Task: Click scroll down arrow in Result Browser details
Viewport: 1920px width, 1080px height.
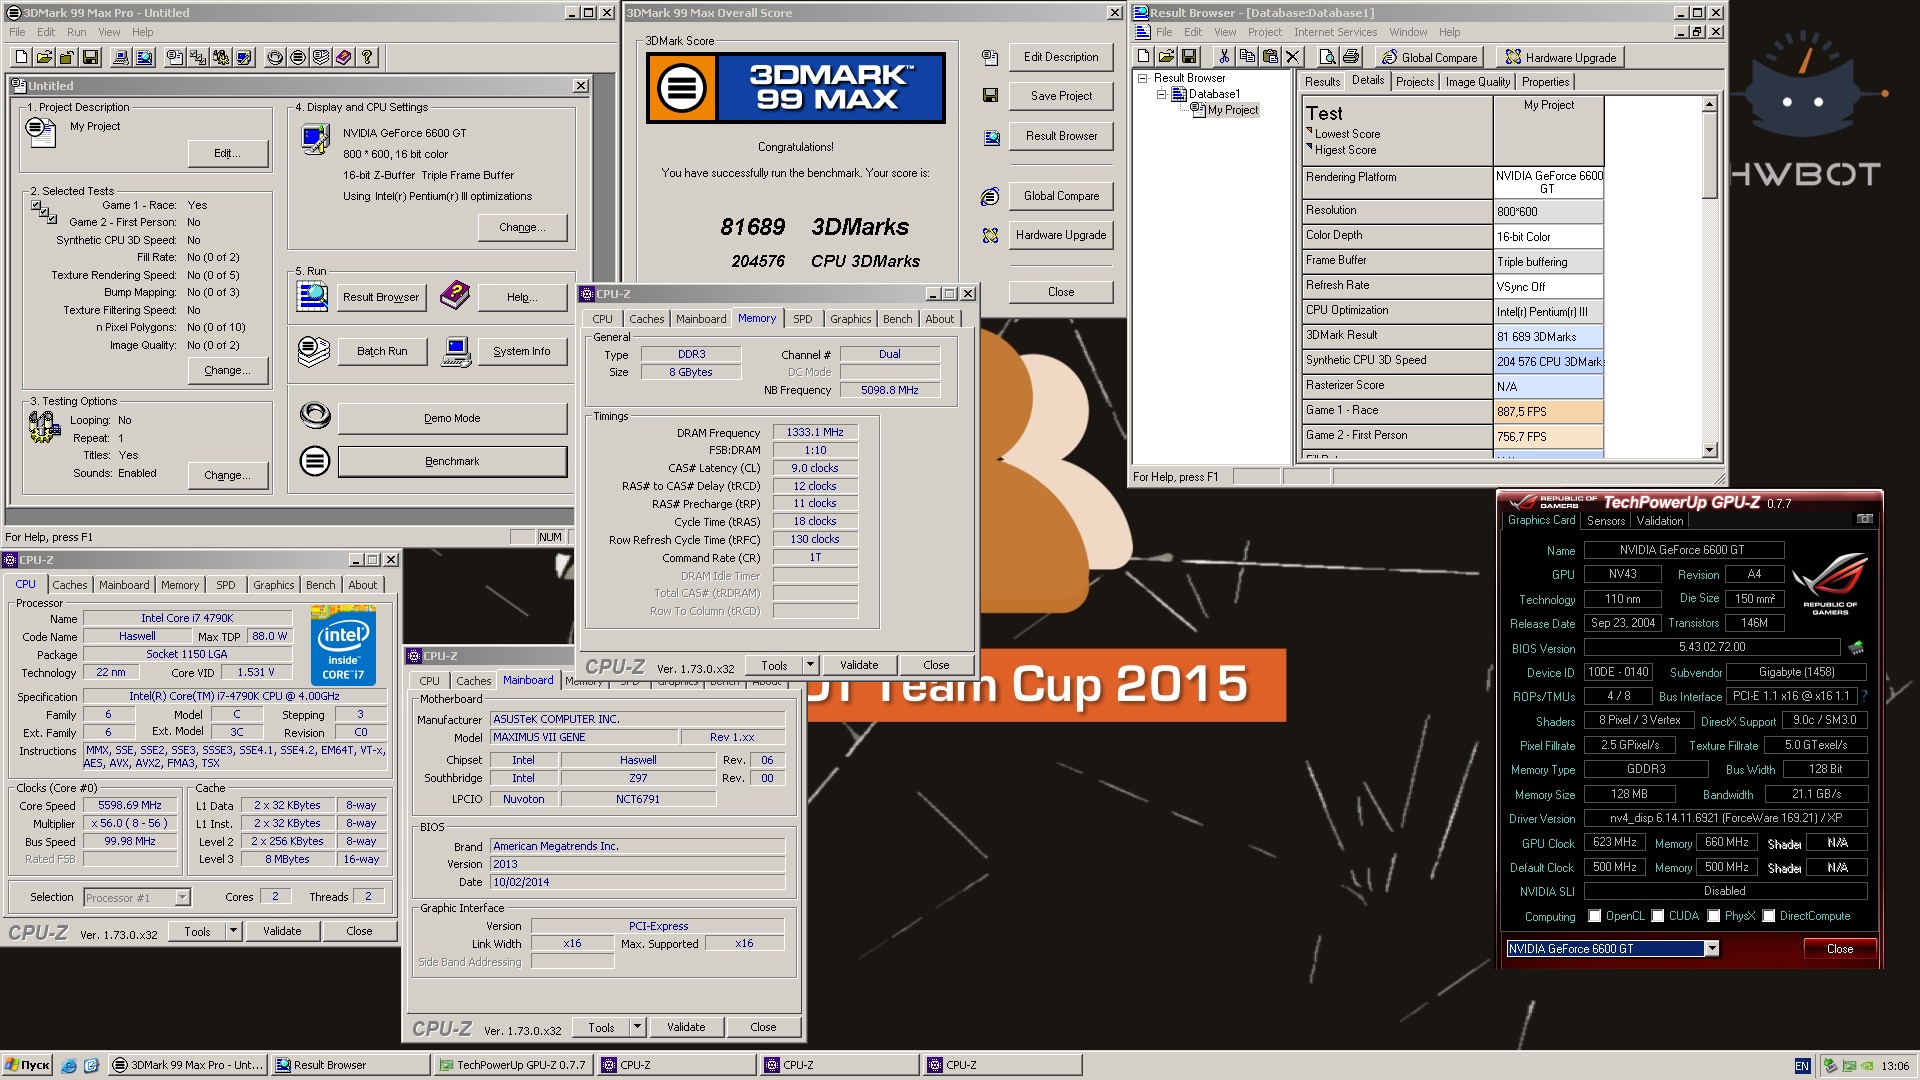Action: pos(1709,450)
